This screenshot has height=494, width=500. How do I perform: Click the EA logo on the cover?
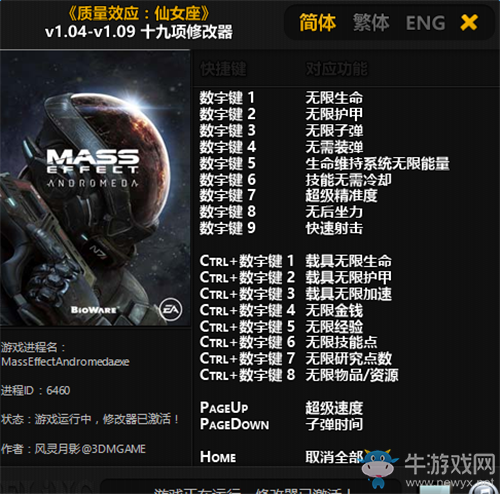point(171,309)
